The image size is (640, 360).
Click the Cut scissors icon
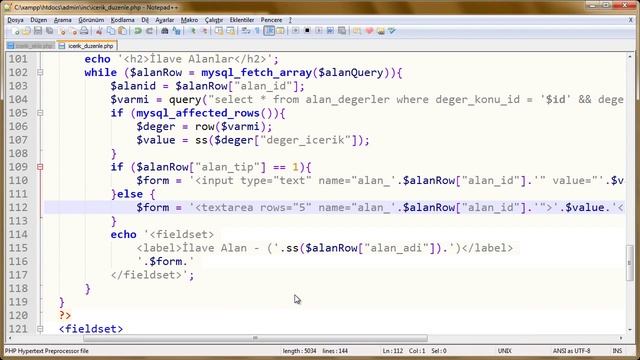point(99,31)
